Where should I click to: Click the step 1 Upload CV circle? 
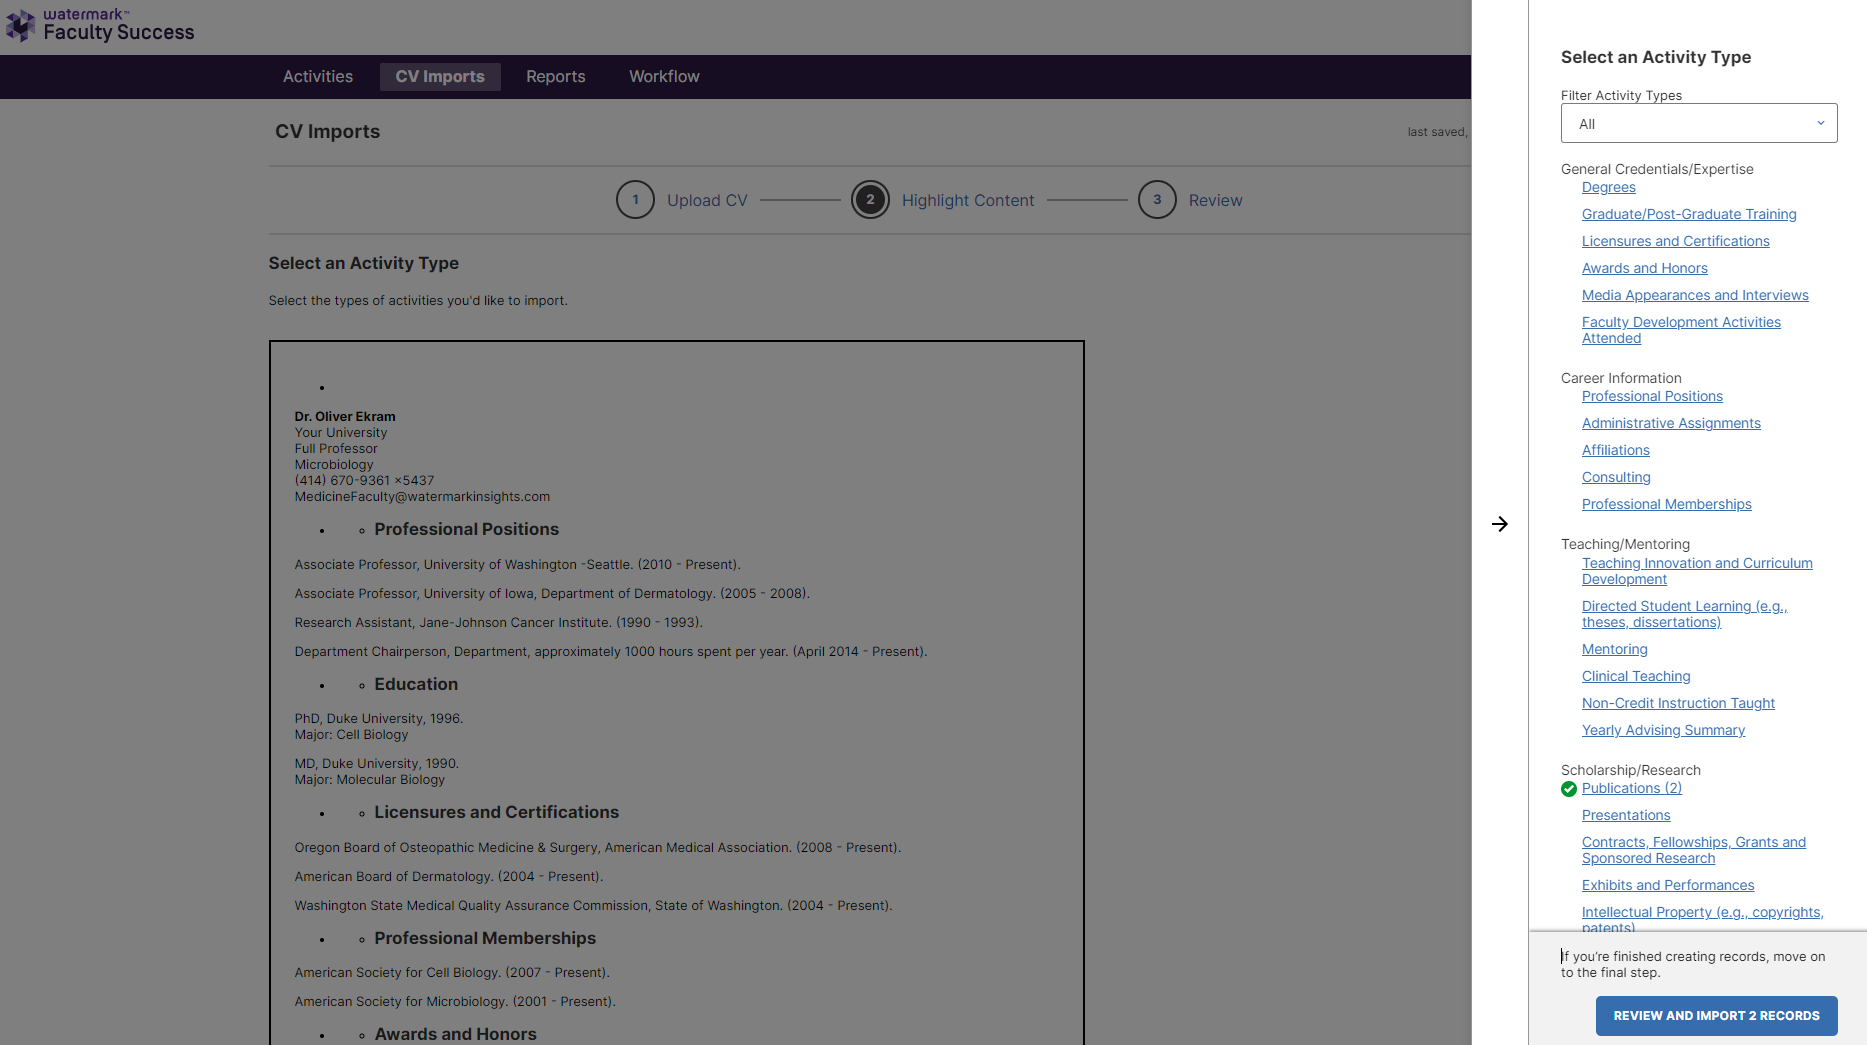(636, 199)
